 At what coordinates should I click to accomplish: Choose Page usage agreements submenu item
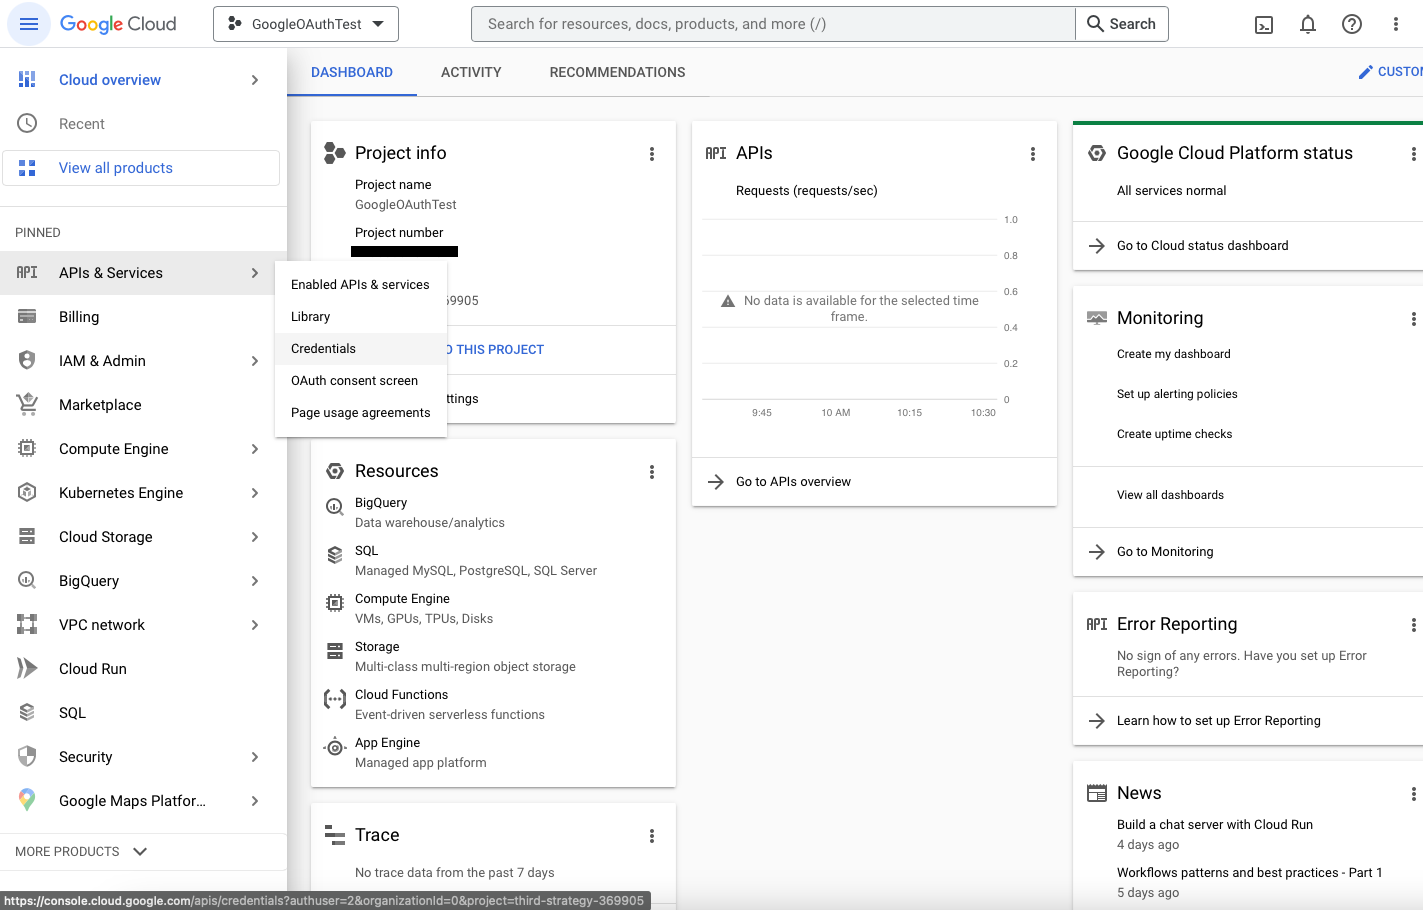tap(361, 413)
